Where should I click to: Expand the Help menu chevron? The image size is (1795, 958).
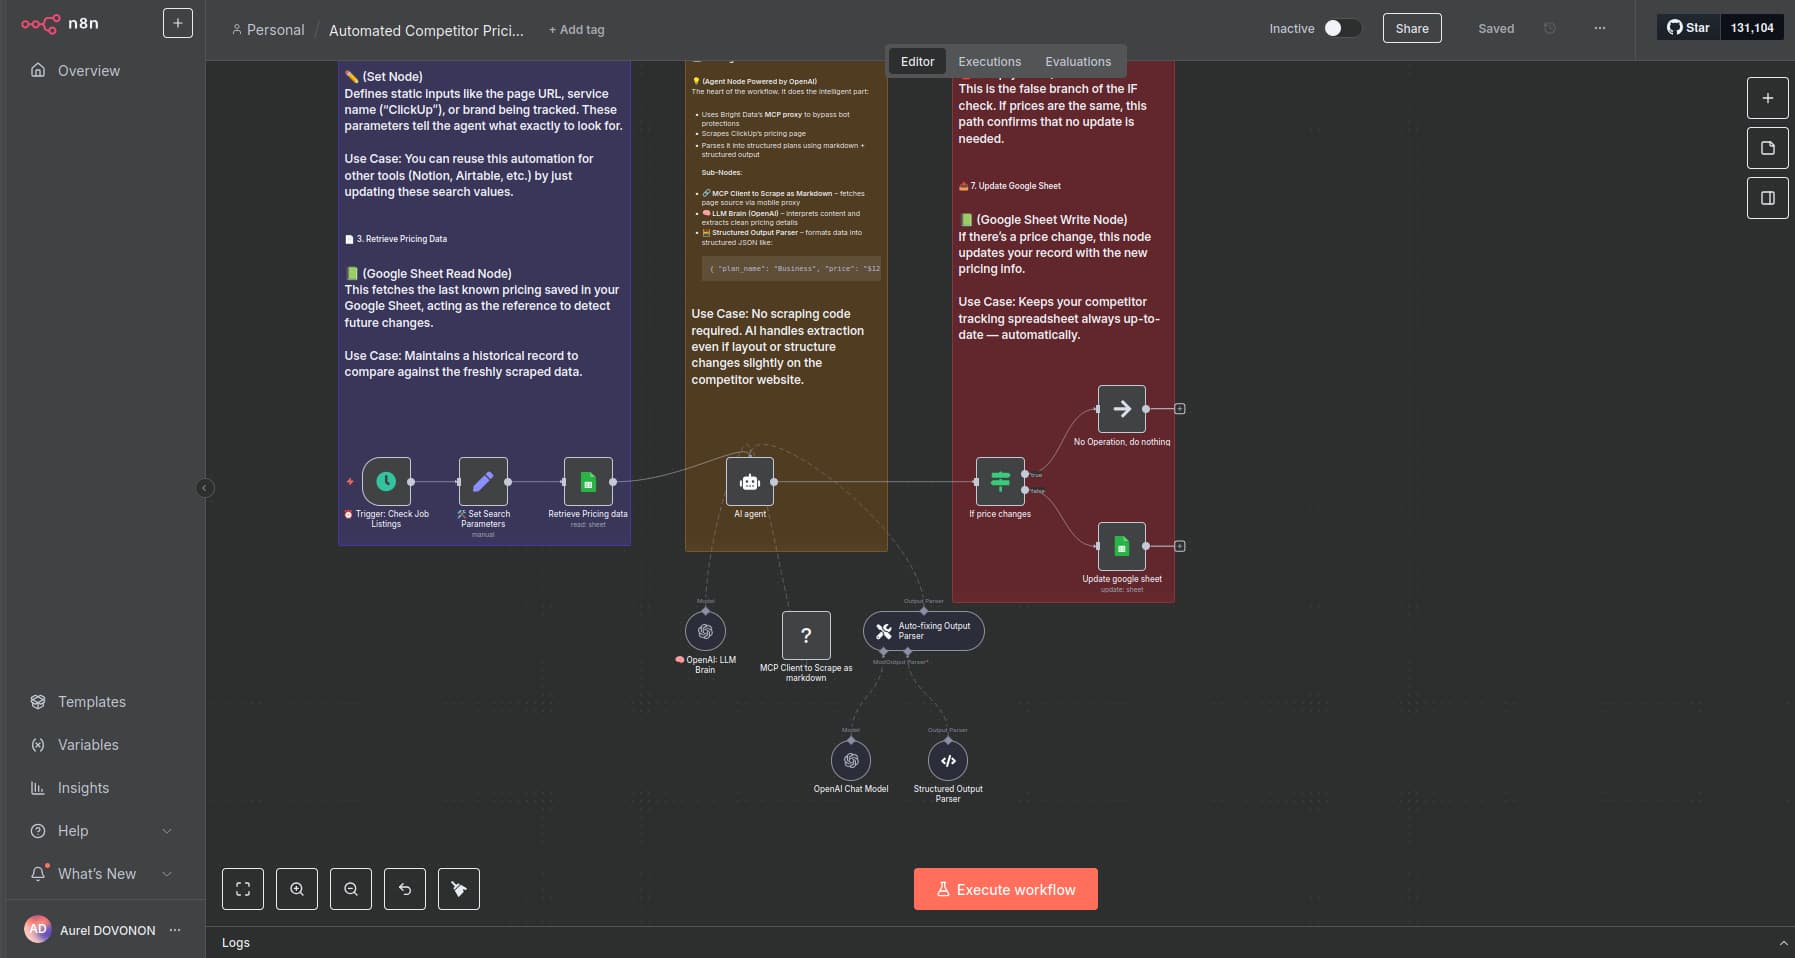point(167,831)
